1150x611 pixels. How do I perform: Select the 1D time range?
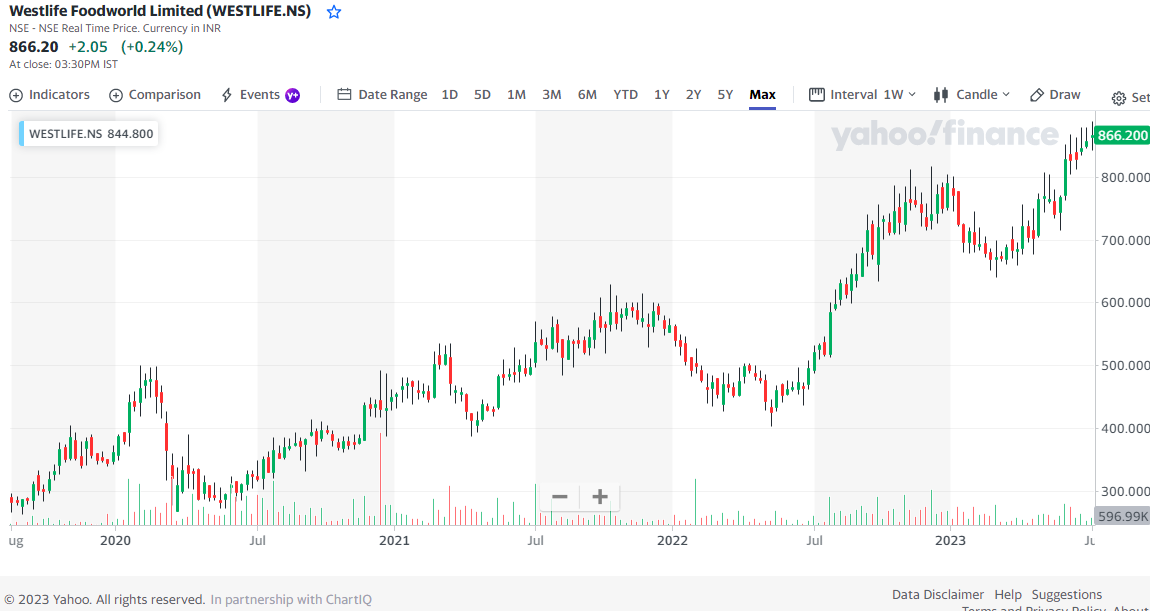(x=450, y=95)
